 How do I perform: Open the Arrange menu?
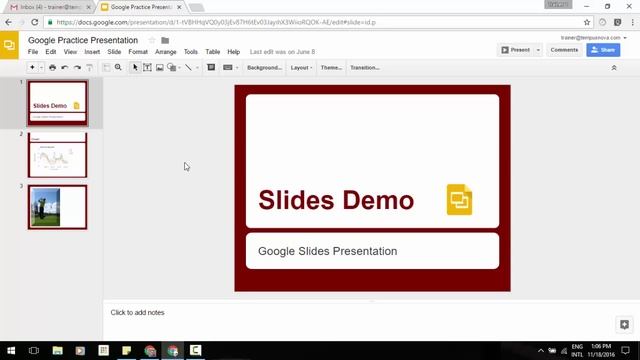(x=166, y=52)
